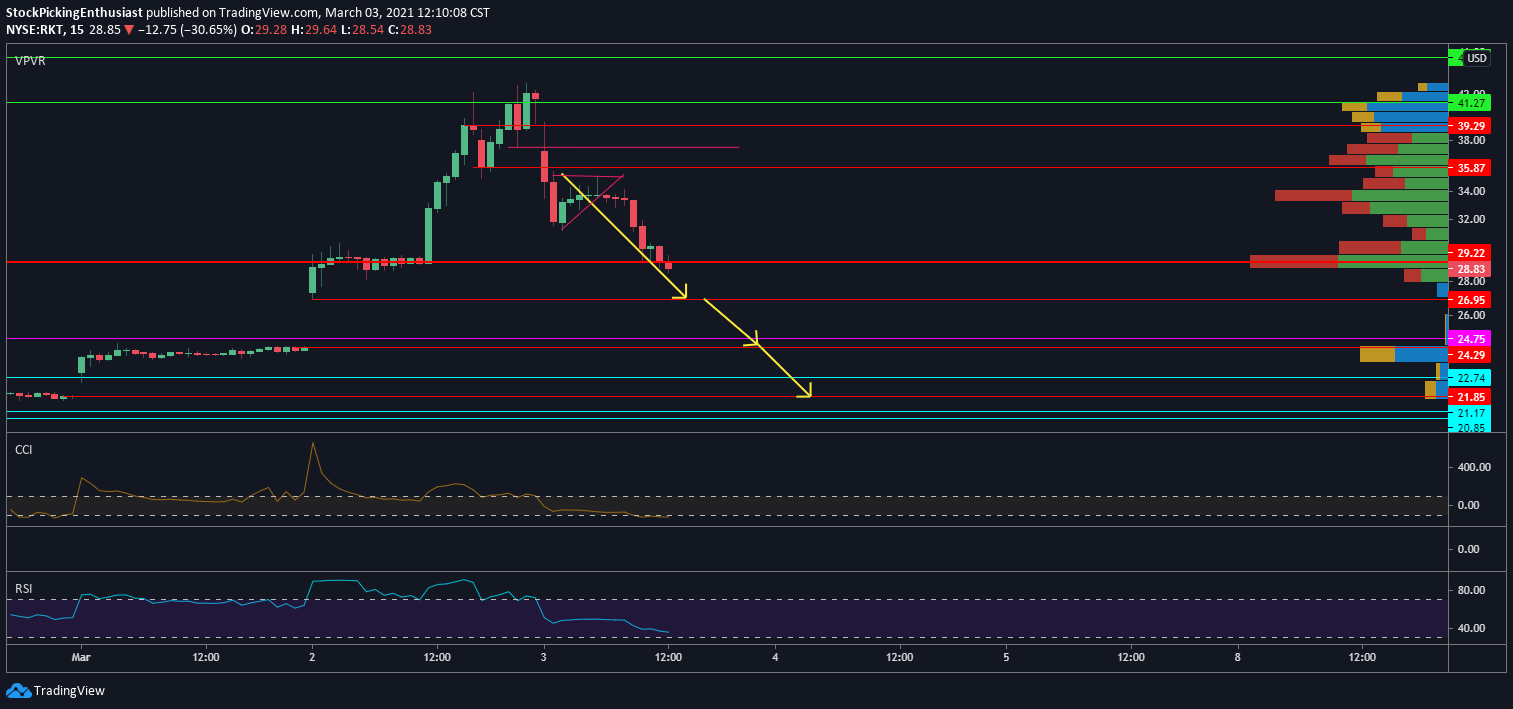
Task: Click the 400.00 CCI scale value
Action: tap(1474, 467)
